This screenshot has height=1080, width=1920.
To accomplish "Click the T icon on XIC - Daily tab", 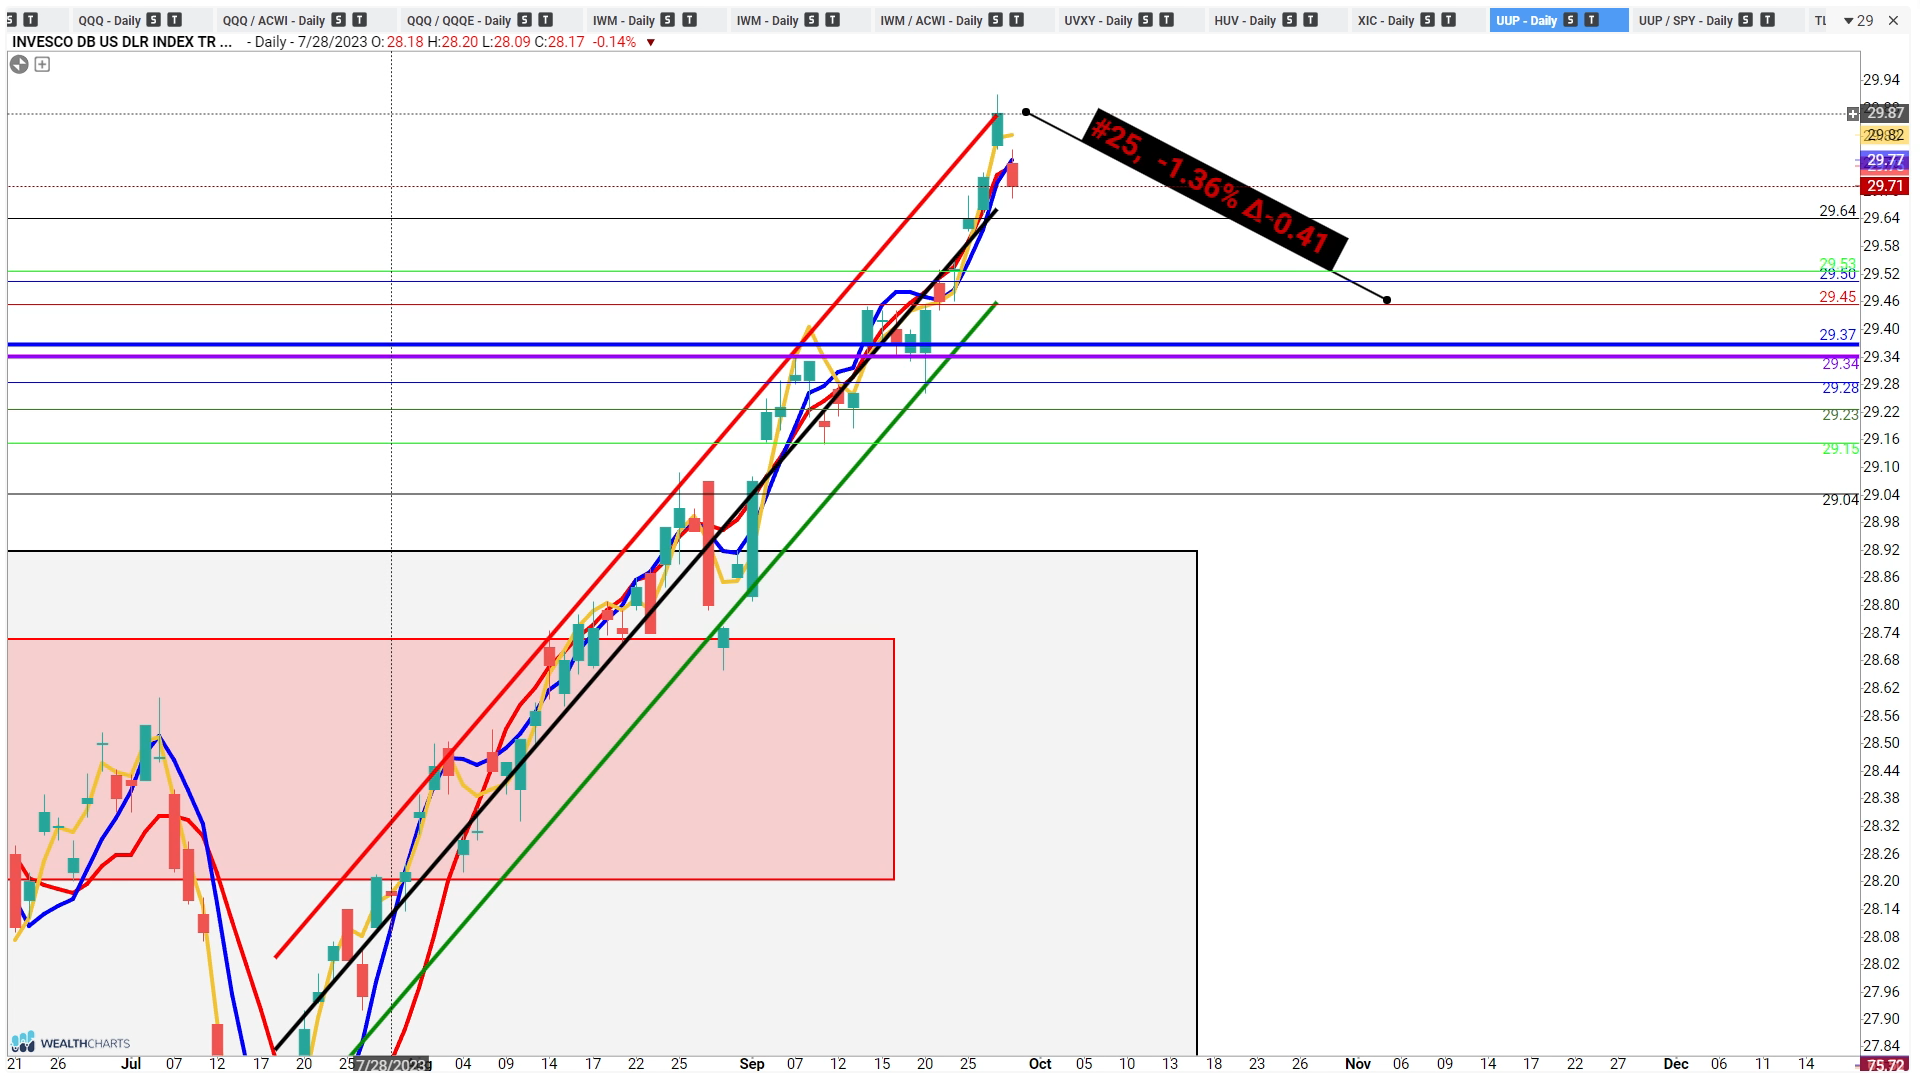I will tap(1449, 20).
